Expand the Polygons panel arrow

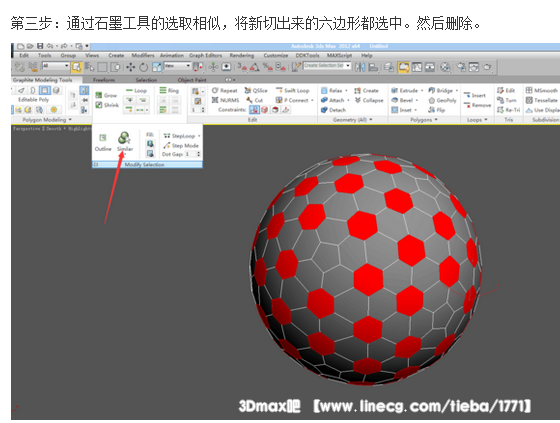tap(436, 120)
